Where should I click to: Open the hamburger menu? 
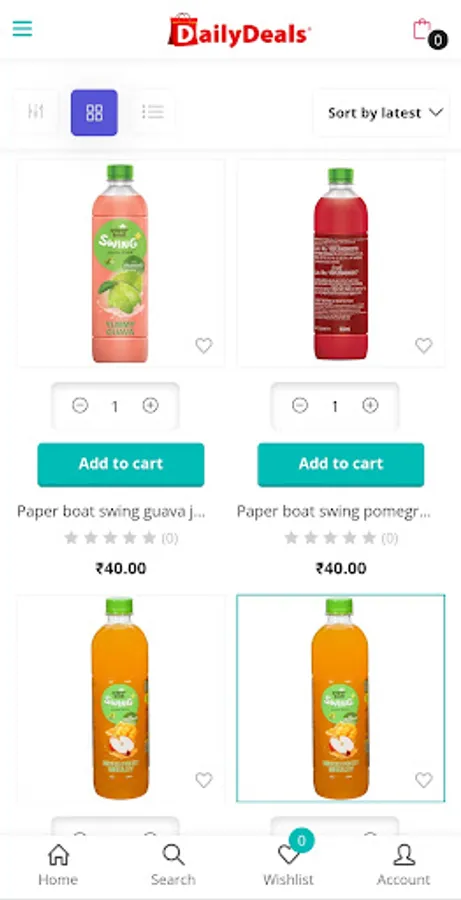[x=22, y=28]
